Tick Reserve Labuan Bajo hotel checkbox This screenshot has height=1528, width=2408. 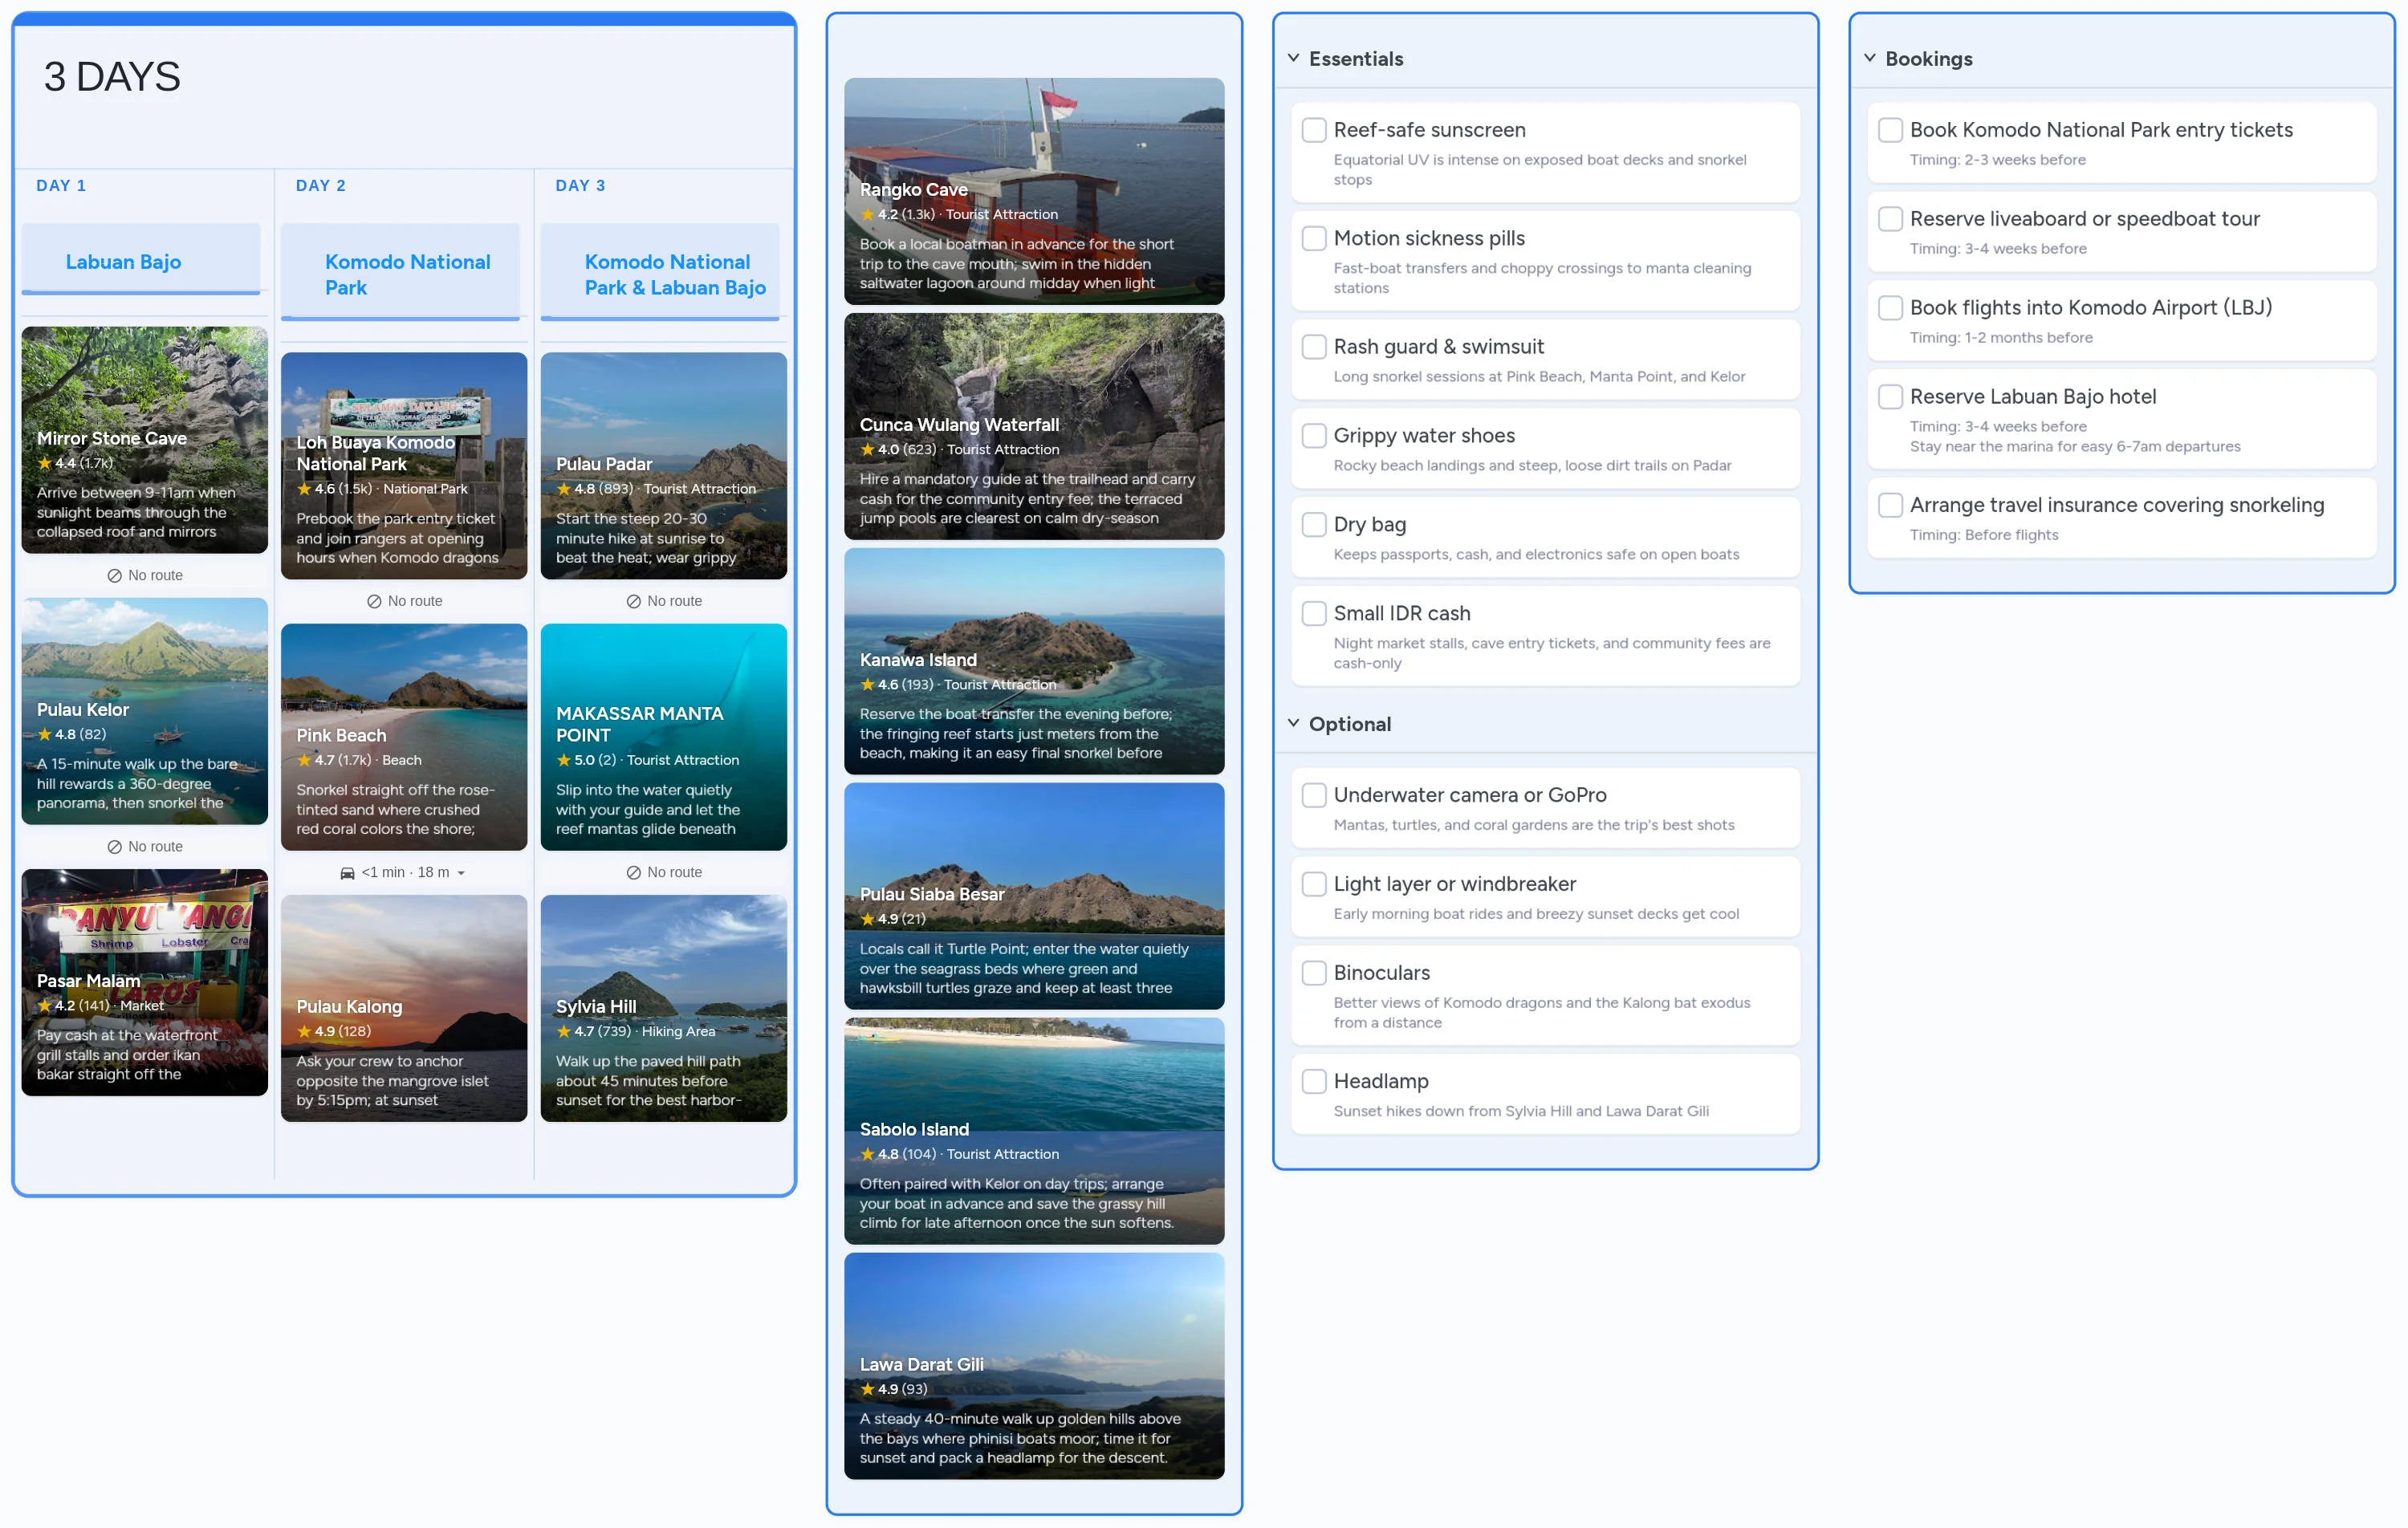click(x=1890, y=397)
